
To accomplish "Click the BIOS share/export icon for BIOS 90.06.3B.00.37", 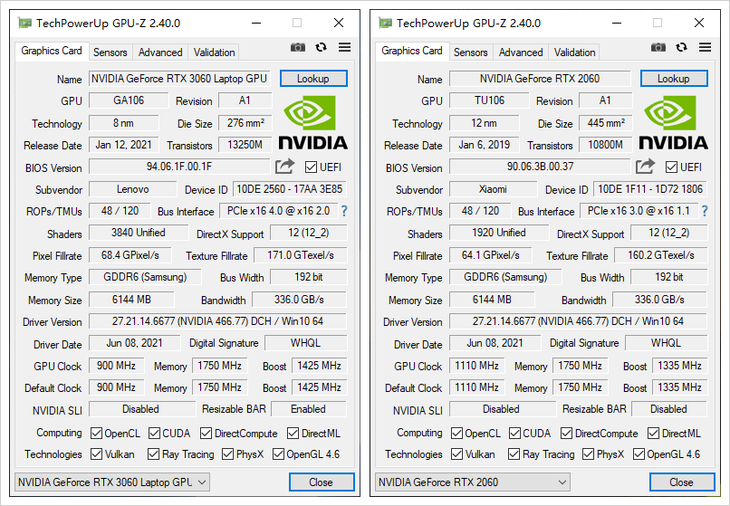I will pyautogui.click(x=645, y=166).
